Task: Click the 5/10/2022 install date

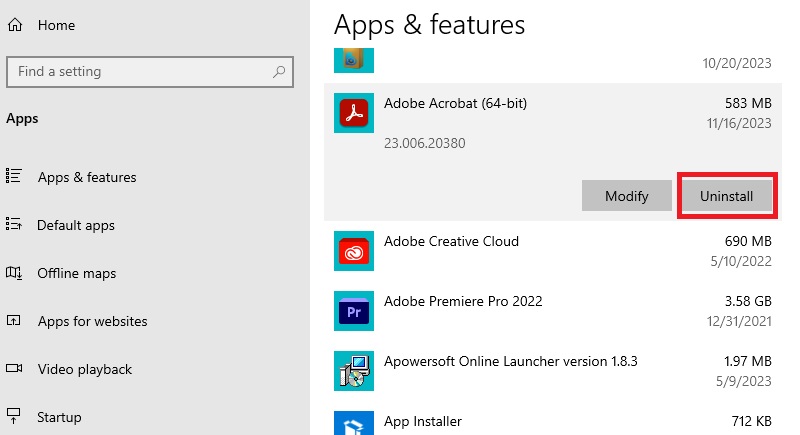Action: point(741,261)
